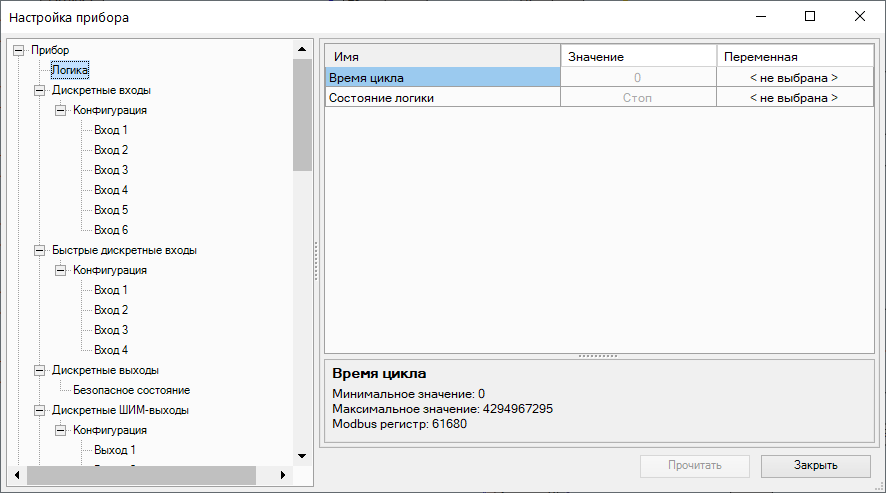Screen dimensions: 886x493
Task: Click the Значение column header
Action: pyautogui.click(x=638, y=57)
